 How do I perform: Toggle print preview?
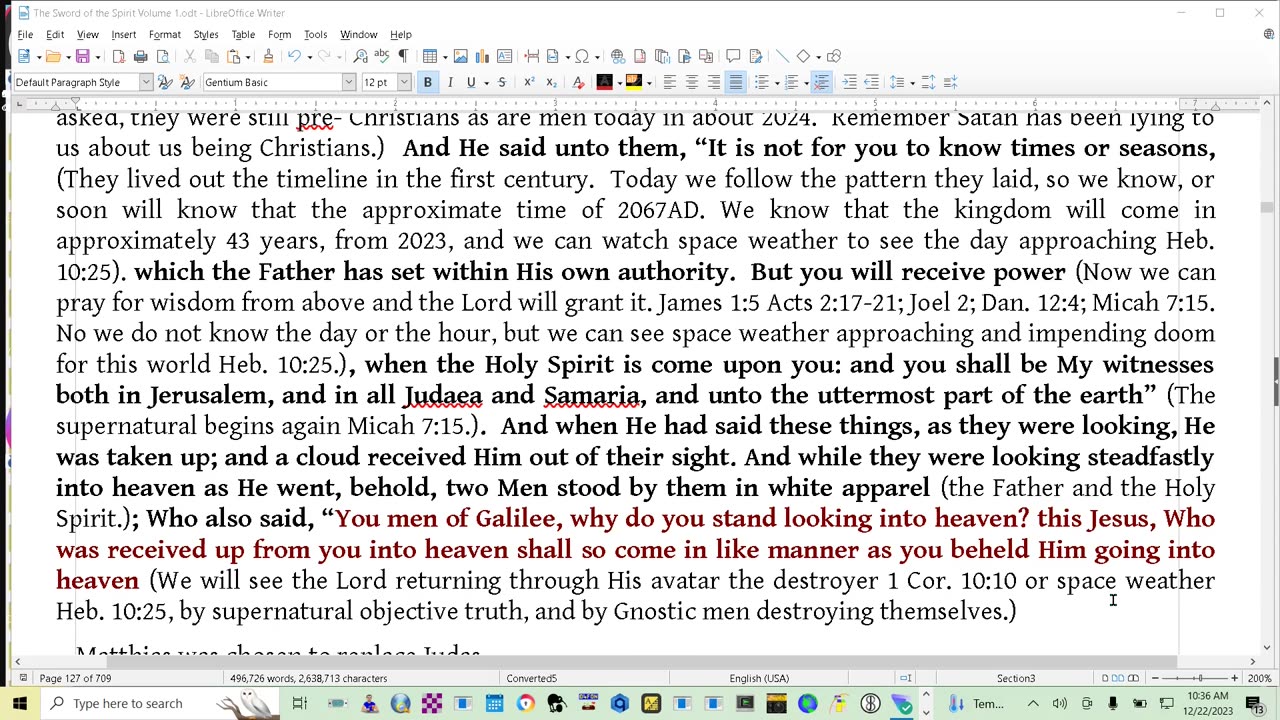163,56
